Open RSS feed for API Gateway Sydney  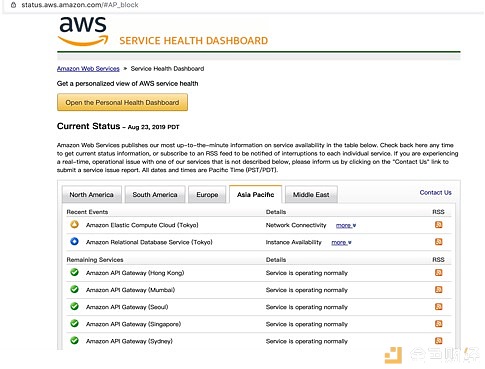coord(439,341)
